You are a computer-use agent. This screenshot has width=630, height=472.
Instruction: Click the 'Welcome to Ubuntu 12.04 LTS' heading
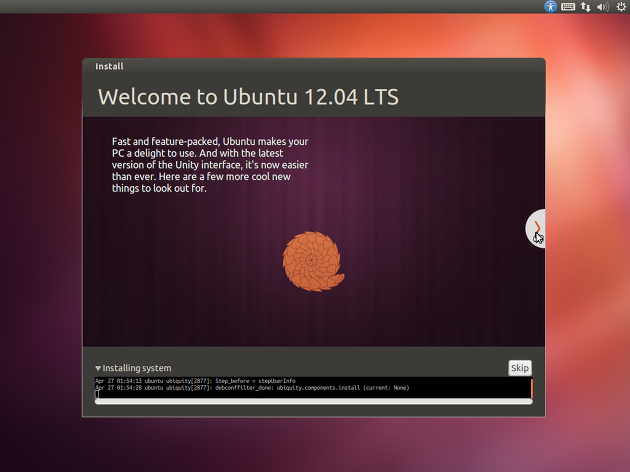[x=248, y=97]
